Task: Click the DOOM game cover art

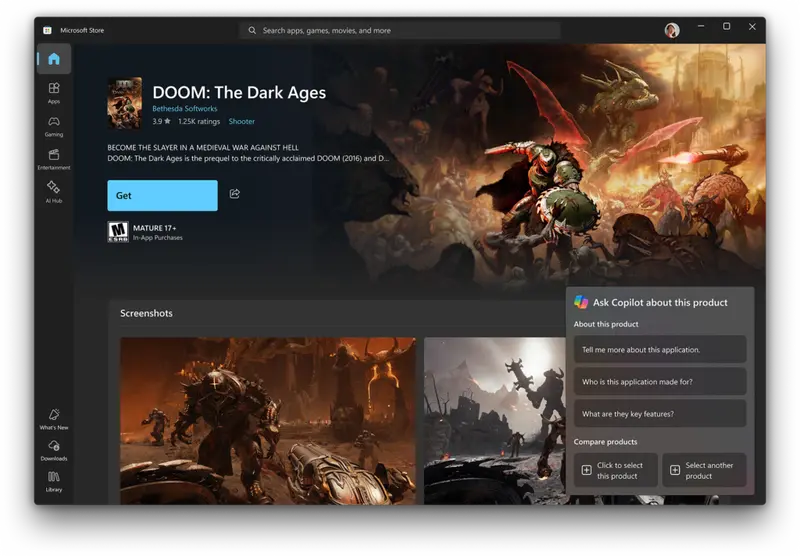Action: 124,103
